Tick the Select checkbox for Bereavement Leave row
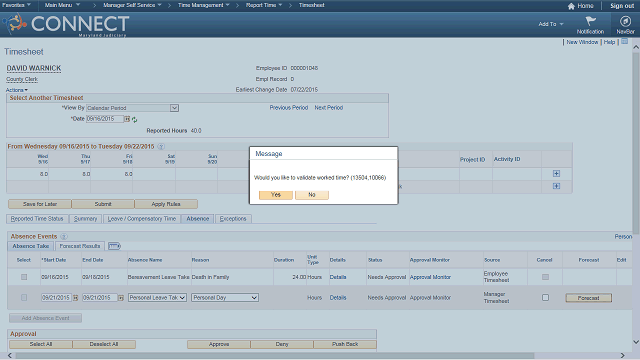The width and height of the screenshot is (640, 360). pos(24,277)
